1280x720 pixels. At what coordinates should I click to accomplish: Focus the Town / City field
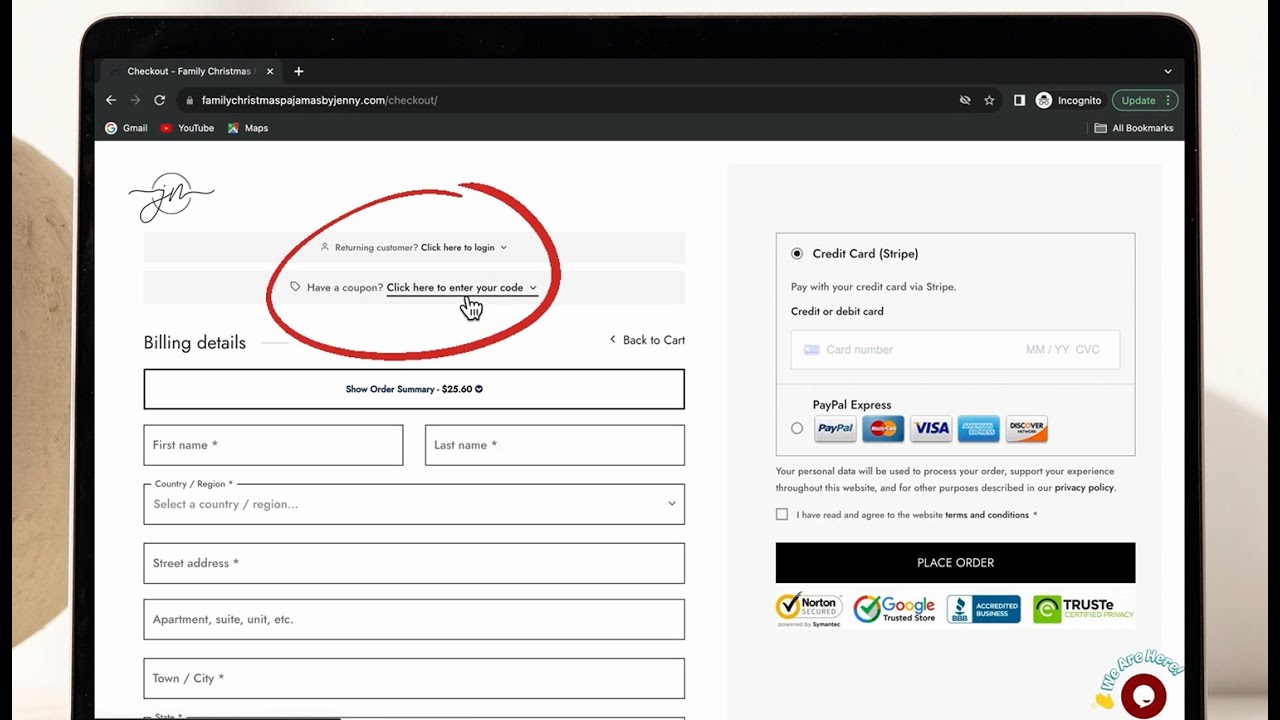(x=414, y=678)
